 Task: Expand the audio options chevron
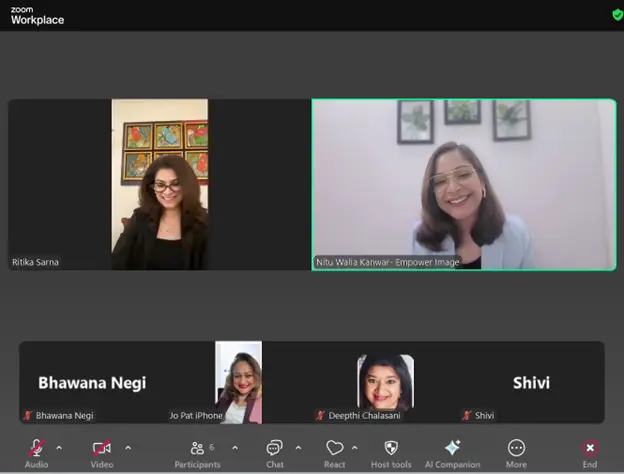coord(59,447)
